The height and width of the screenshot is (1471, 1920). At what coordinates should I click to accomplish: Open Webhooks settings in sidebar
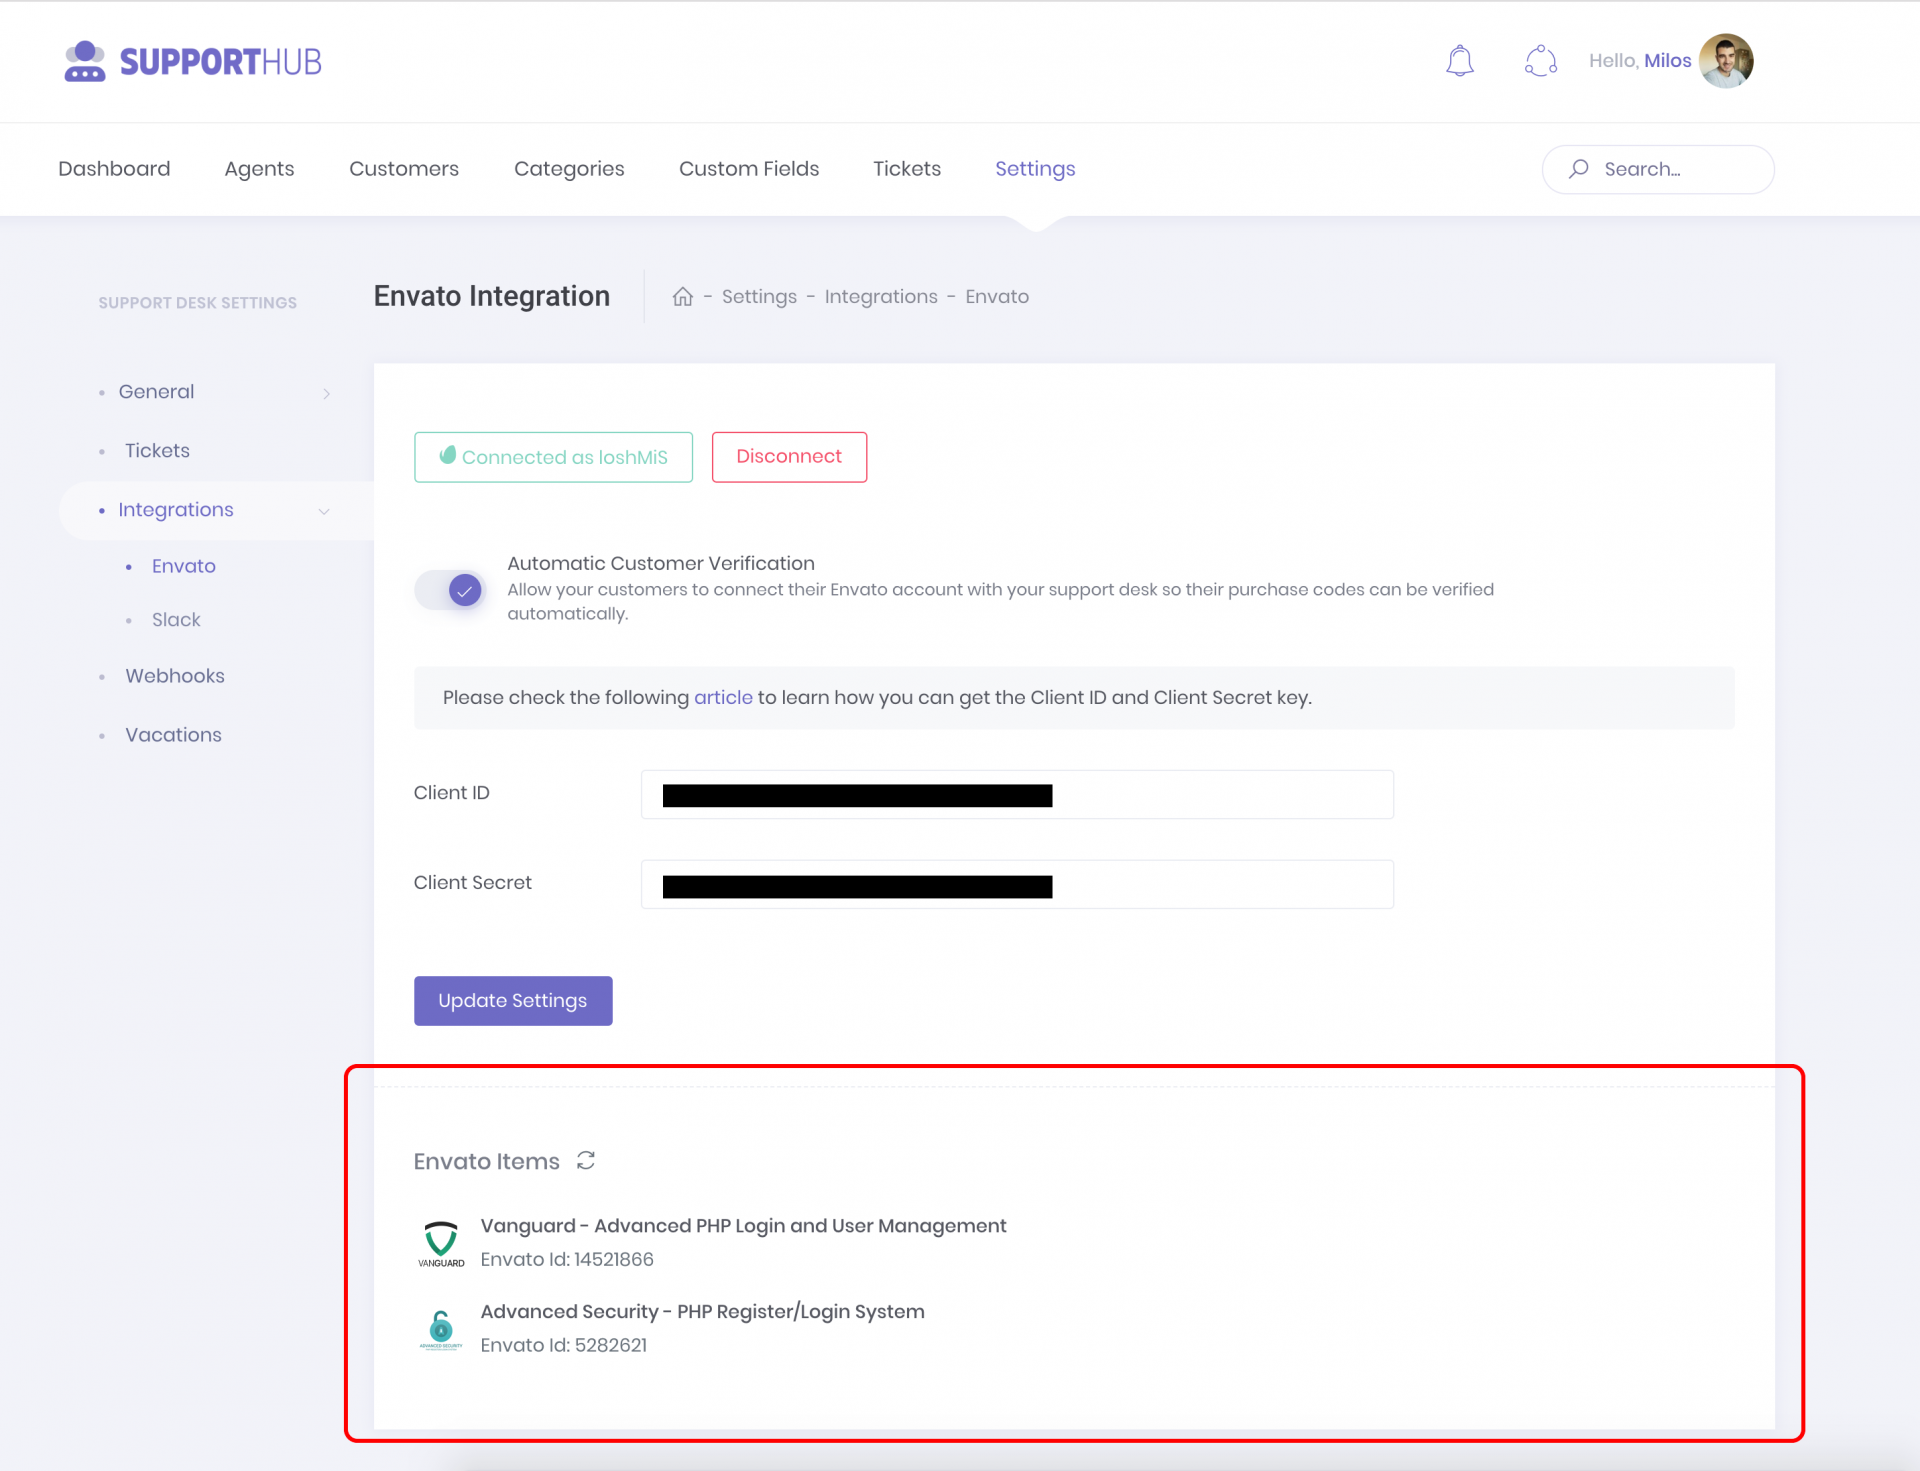point(175,676)
